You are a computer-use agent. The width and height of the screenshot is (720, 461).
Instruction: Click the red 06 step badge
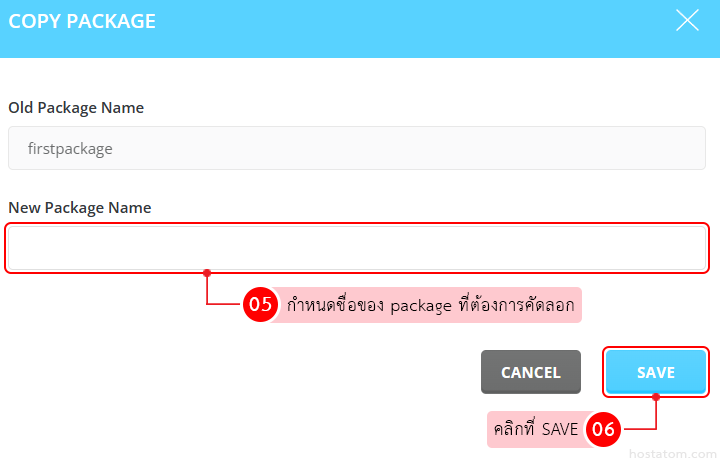click(603, 429)
